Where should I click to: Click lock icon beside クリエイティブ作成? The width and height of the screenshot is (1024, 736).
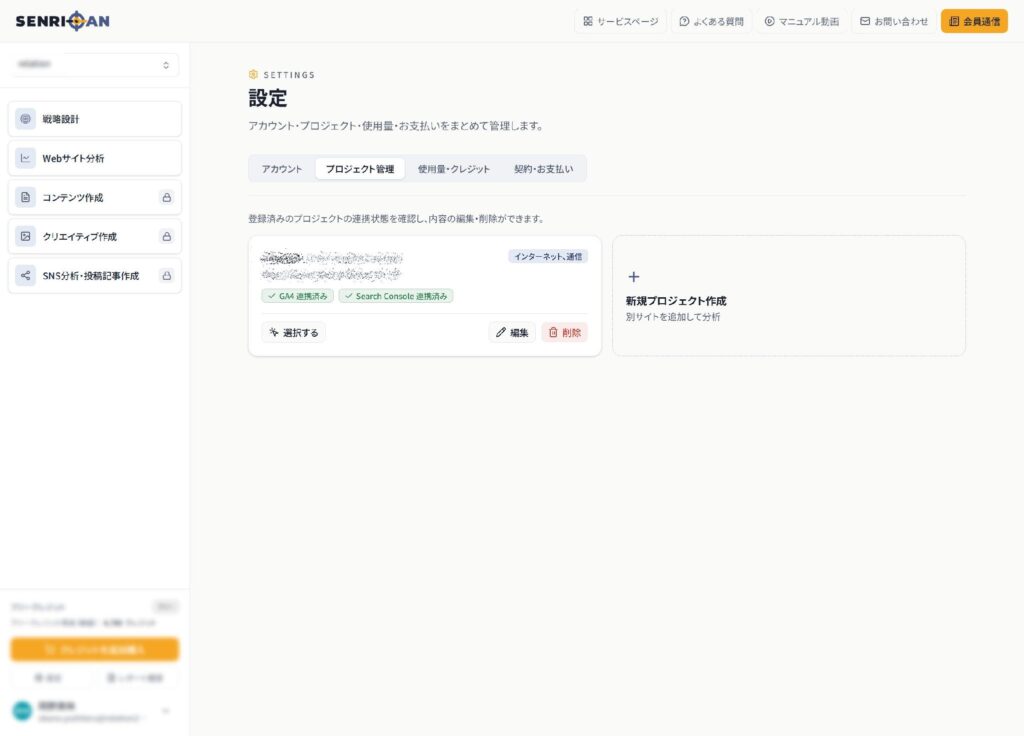point(167,236)
